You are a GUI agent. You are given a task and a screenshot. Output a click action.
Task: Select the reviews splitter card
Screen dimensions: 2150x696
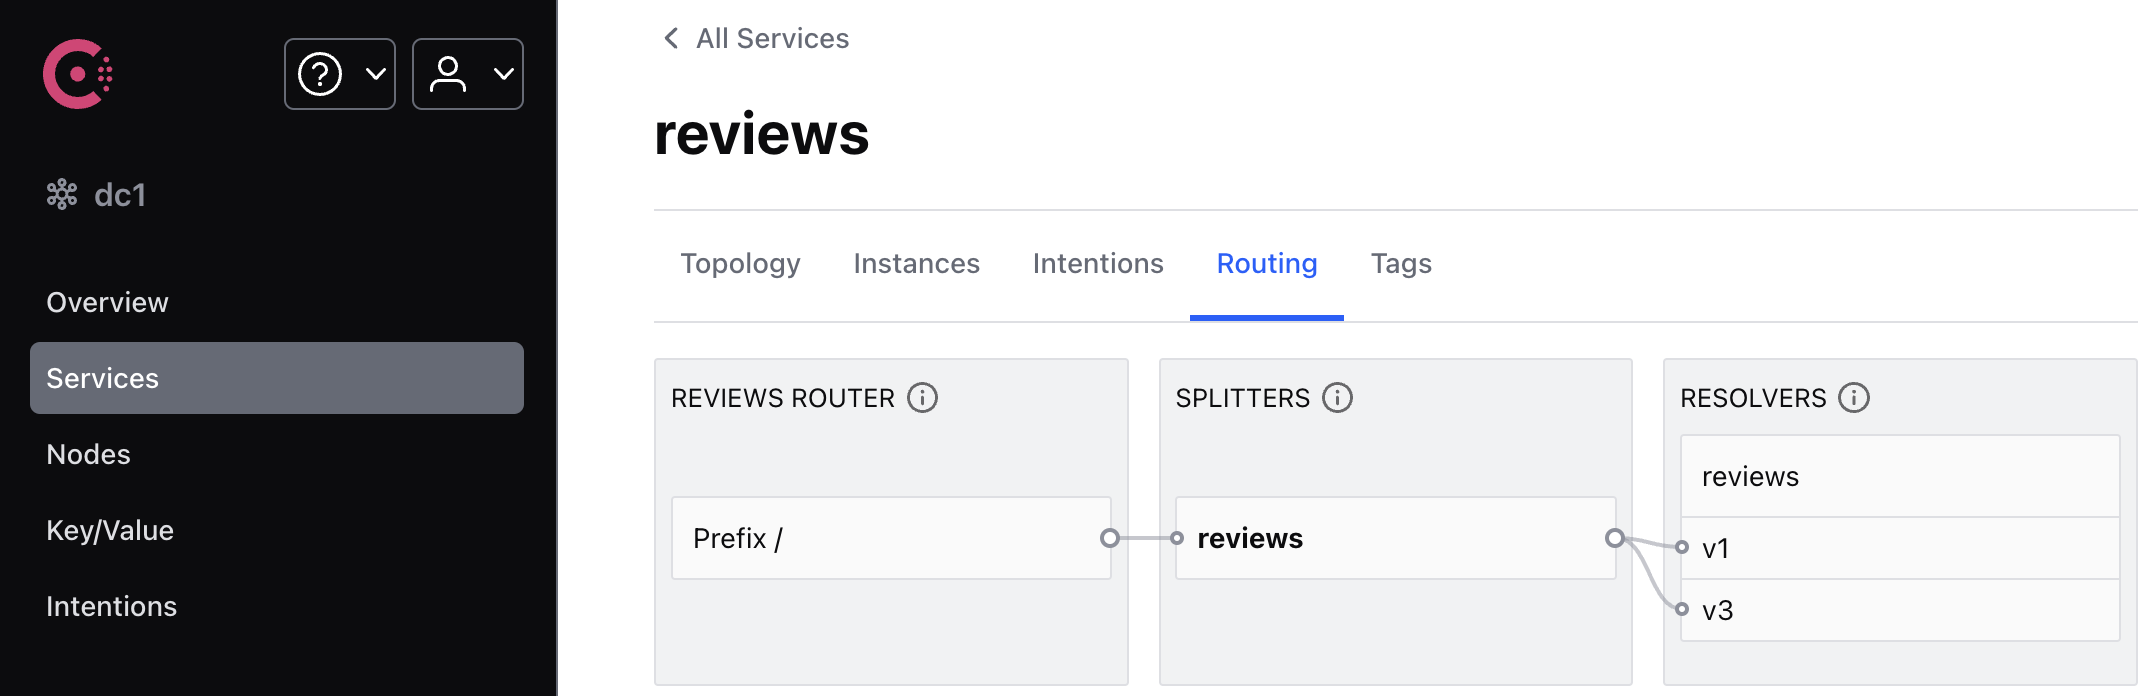coord(1395,538)
